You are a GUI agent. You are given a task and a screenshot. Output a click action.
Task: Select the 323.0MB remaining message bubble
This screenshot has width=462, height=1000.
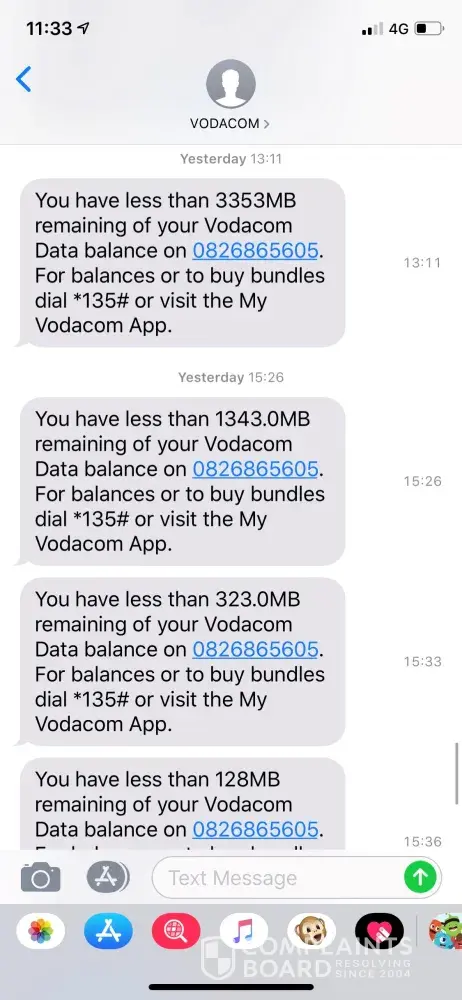pyautogui.click(x=180, y=661)
